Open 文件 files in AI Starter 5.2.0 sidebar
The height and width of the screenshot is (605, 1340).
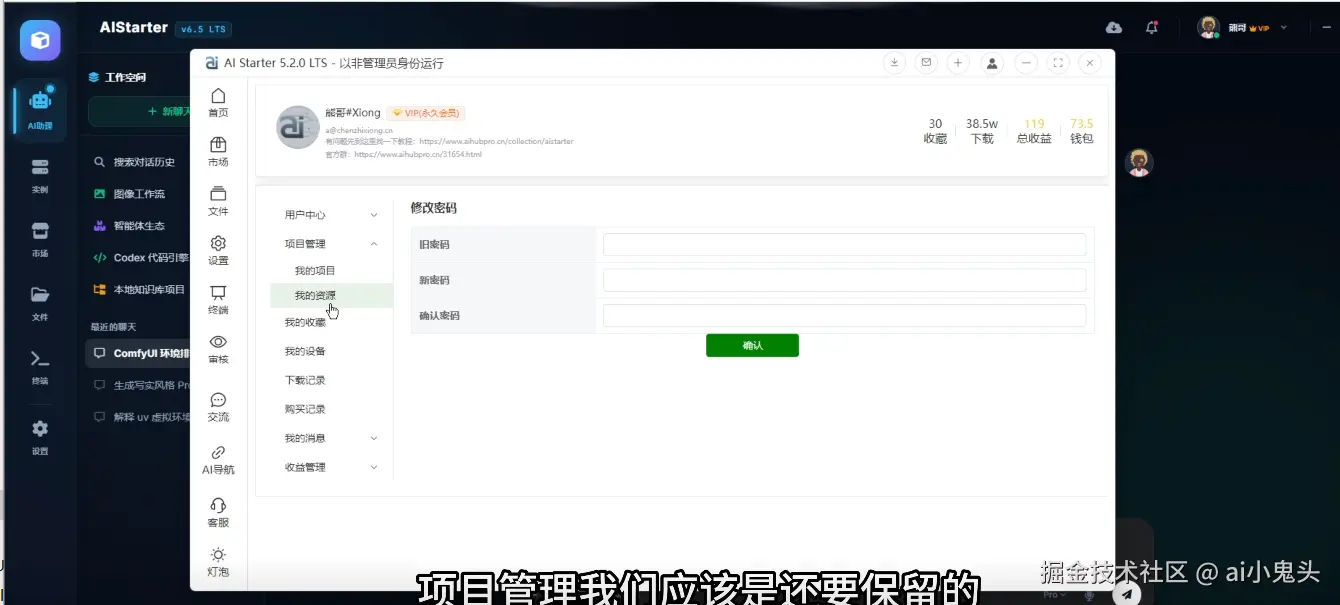218,201
